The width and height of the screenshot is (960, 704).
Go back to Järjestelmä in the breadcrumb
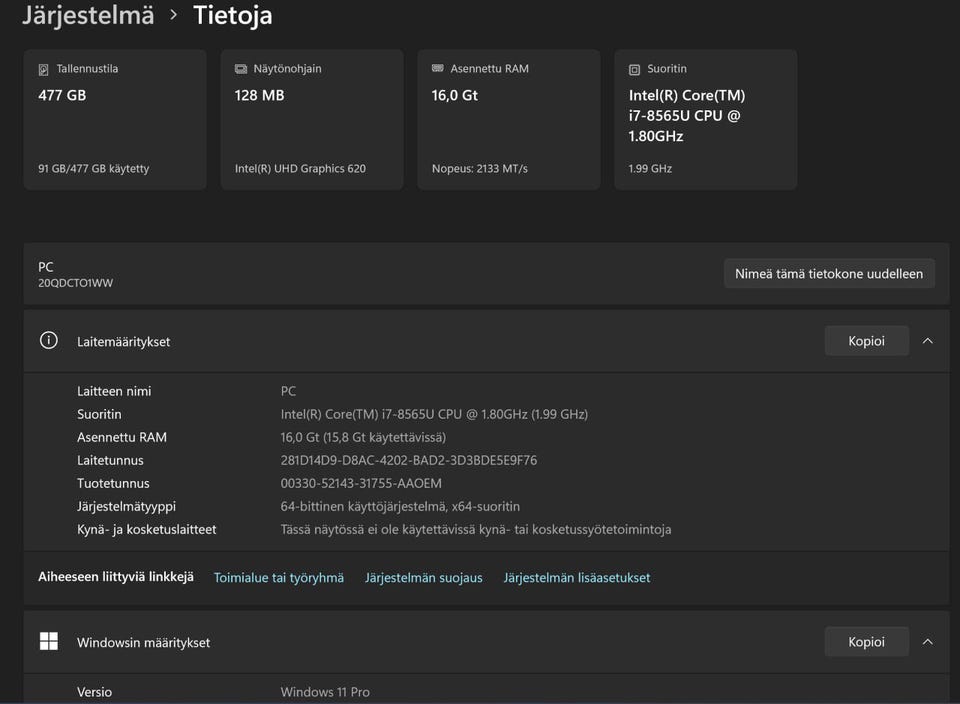tap(88, 15)
